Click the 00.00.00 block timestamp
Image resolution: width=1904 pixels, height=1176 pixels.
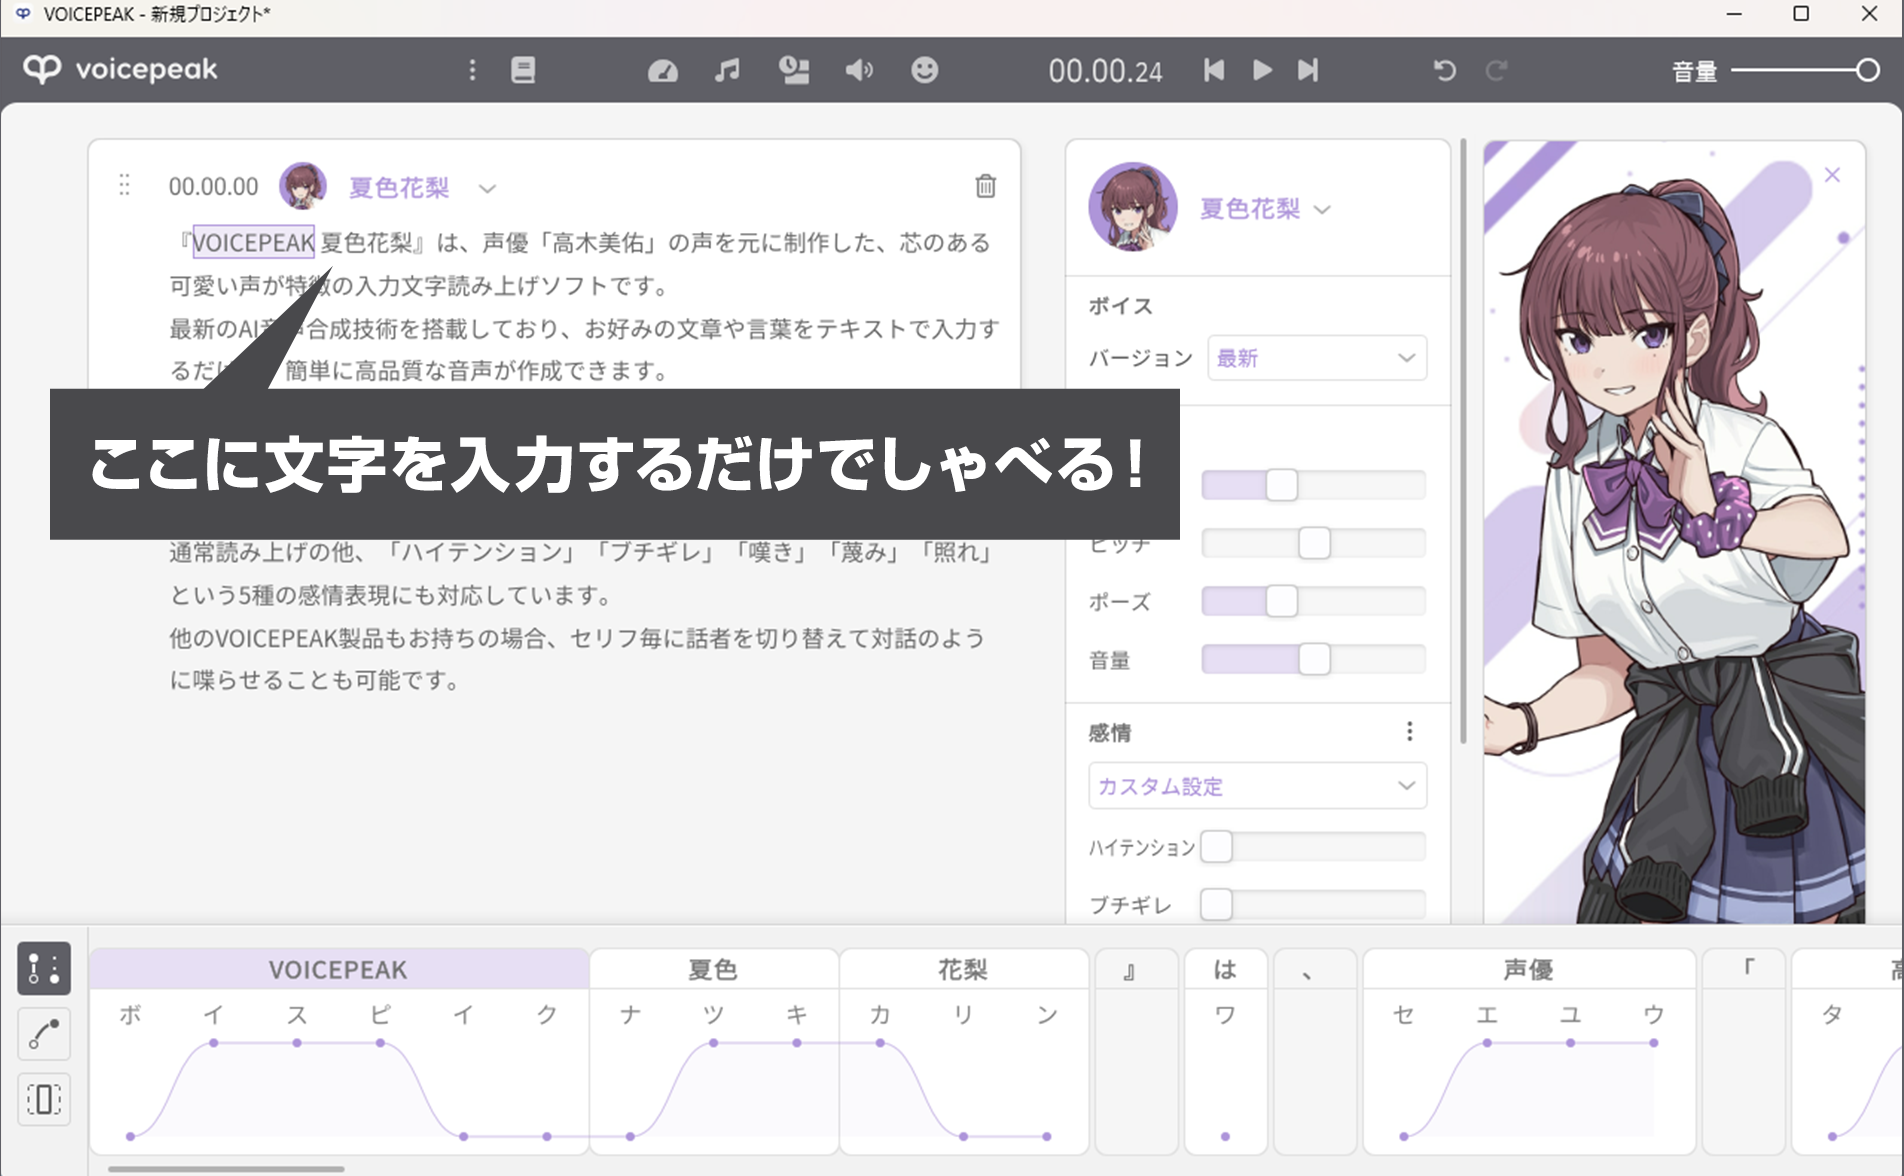pyautogui.click(x=213, y=187)
